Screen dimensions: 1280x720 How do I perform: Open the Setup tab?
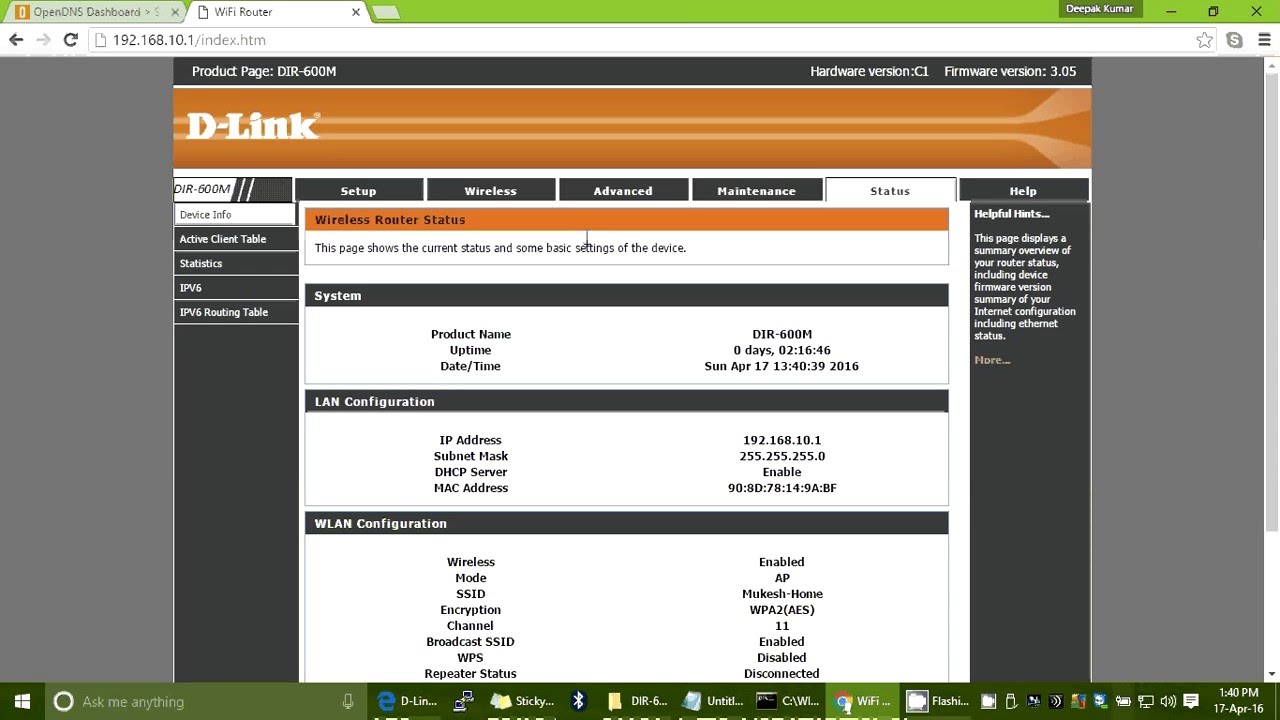[358, 190]
